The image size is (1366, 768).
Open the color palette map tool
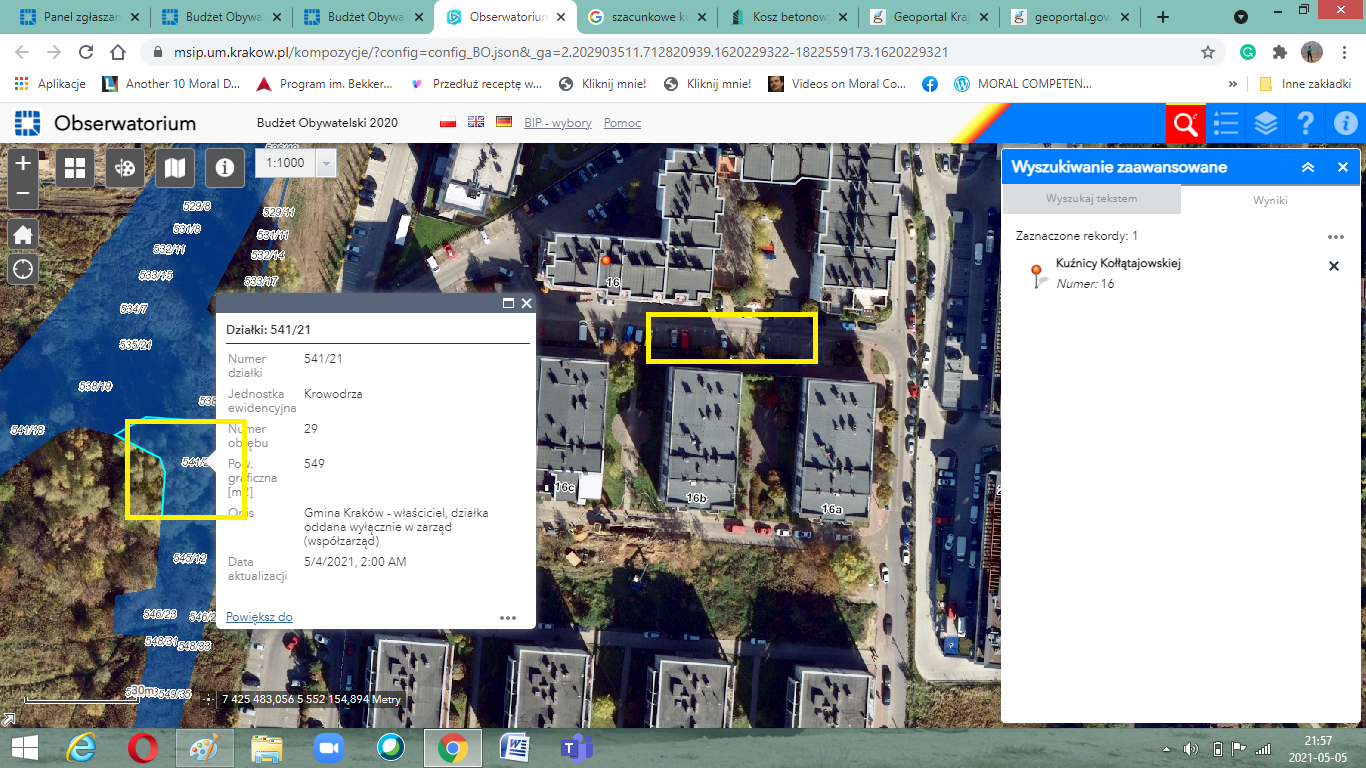coord(125,168)
